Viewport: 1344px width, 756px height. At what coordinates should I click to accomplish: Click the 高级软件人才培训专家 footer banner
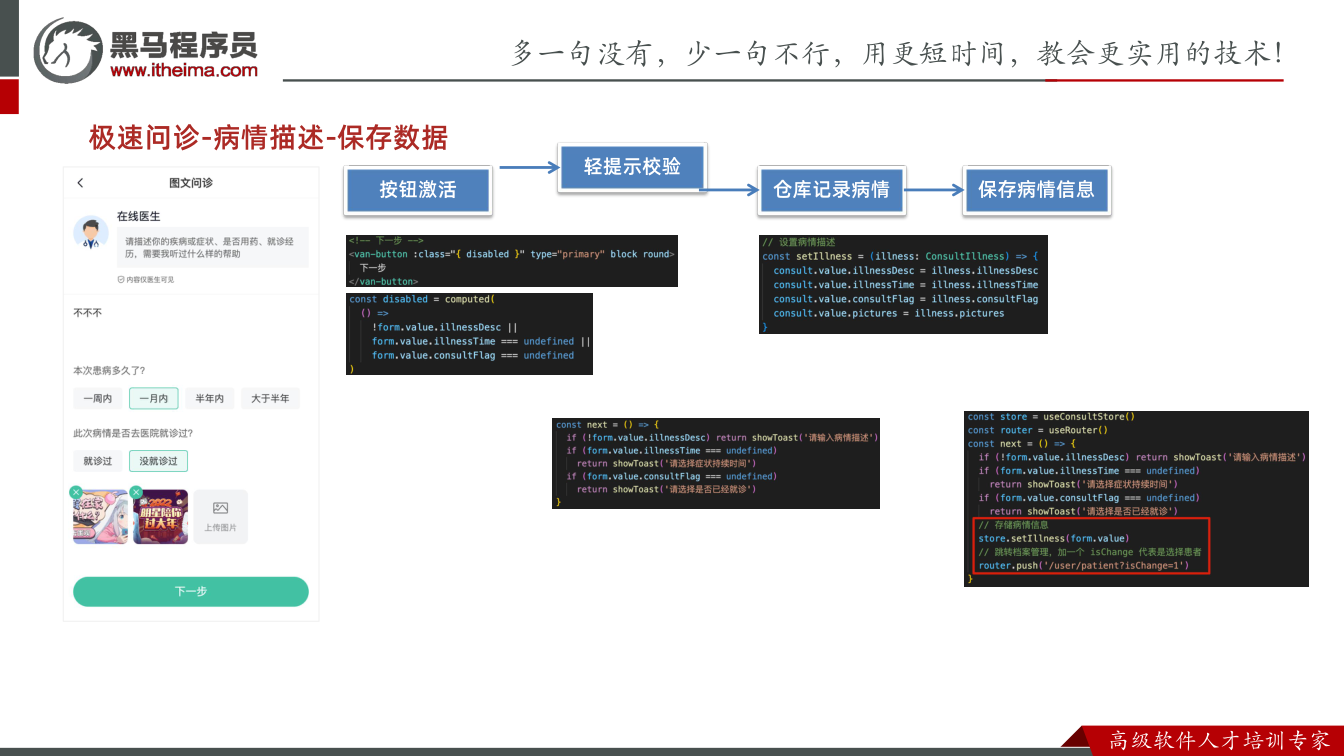click(1220, 741)
